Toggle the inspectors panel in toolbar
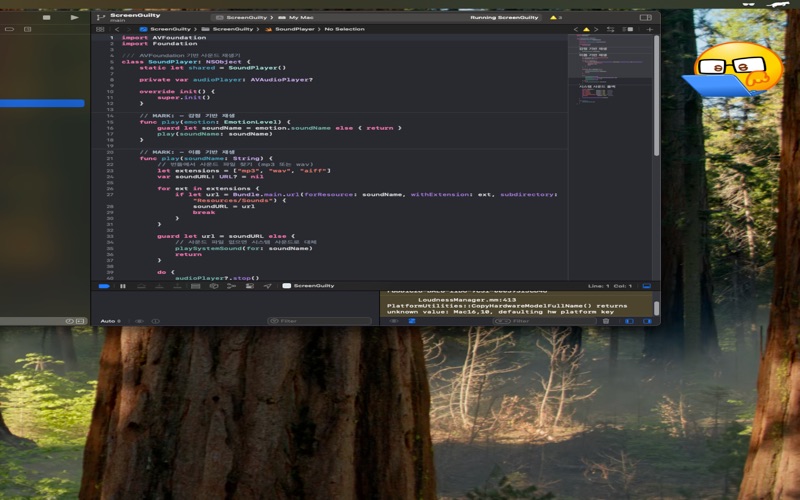The width and height of the screenshot is (800, 500). pos(645,17)
